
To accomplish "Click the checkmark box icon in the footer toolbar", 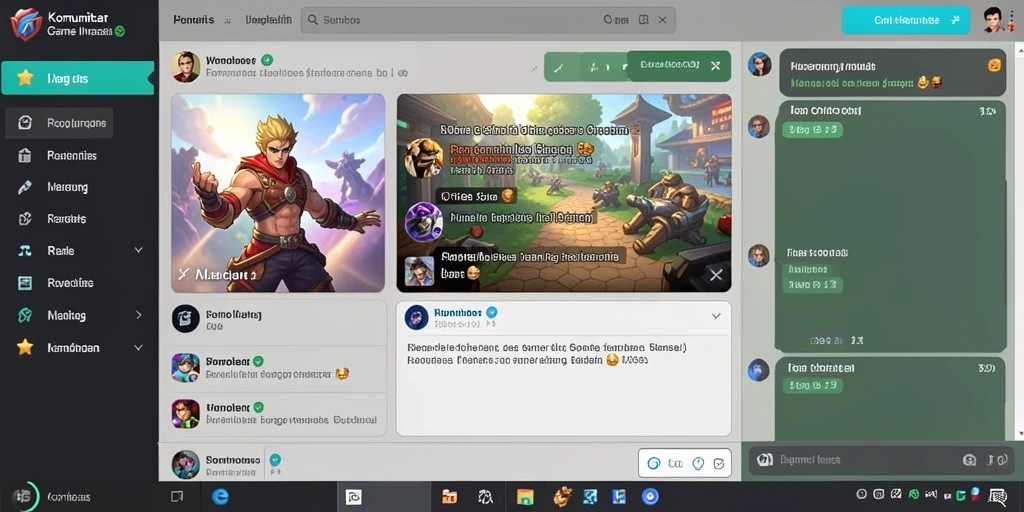I will [719, 464].
